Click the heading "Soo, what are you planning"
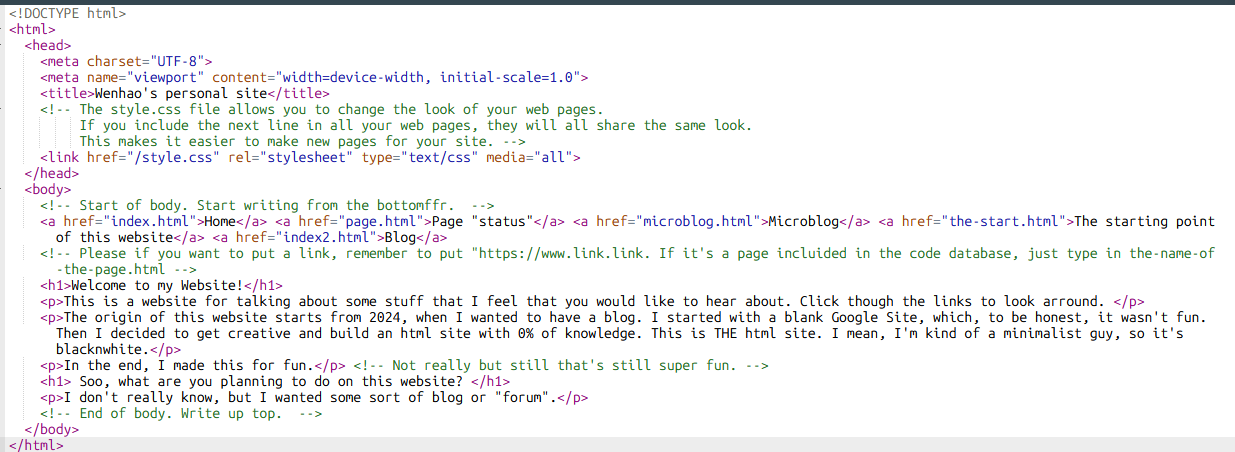 pyautogui.click(x=276, y=381)
